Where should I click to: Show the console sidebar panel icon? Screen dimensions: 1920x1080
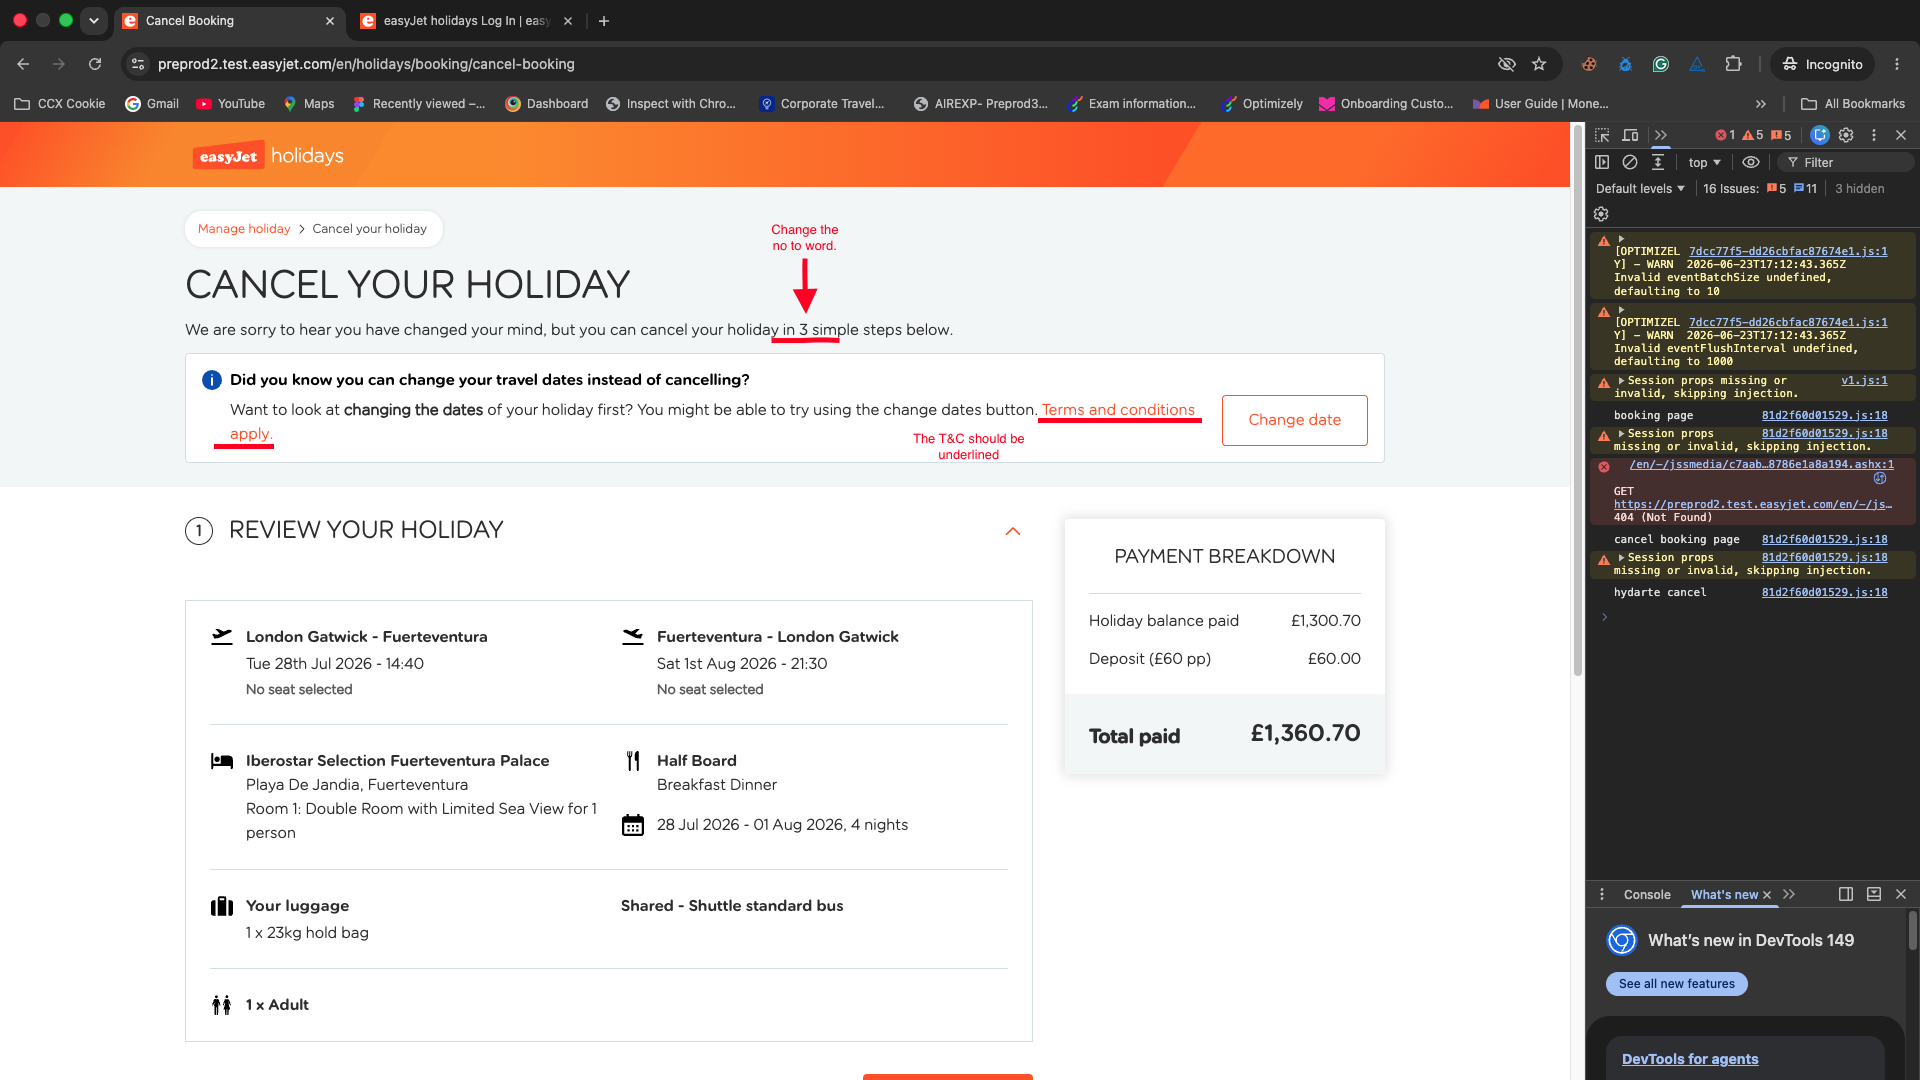point(1602,162)
